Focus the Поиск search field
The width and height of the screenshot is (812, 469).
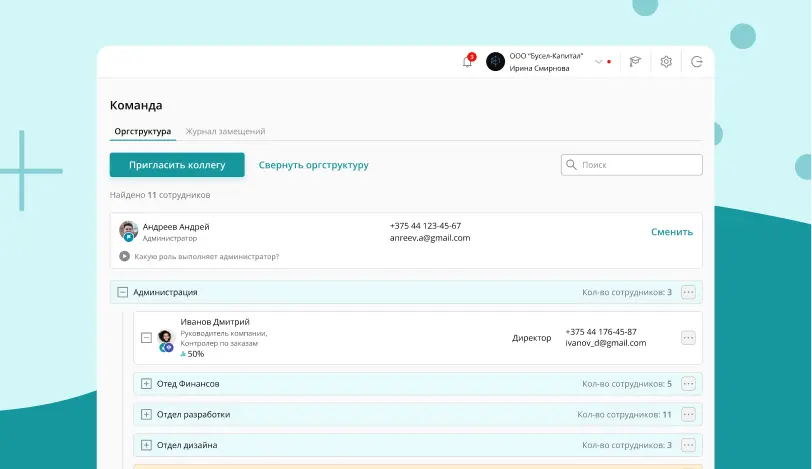tap(632, 165)
